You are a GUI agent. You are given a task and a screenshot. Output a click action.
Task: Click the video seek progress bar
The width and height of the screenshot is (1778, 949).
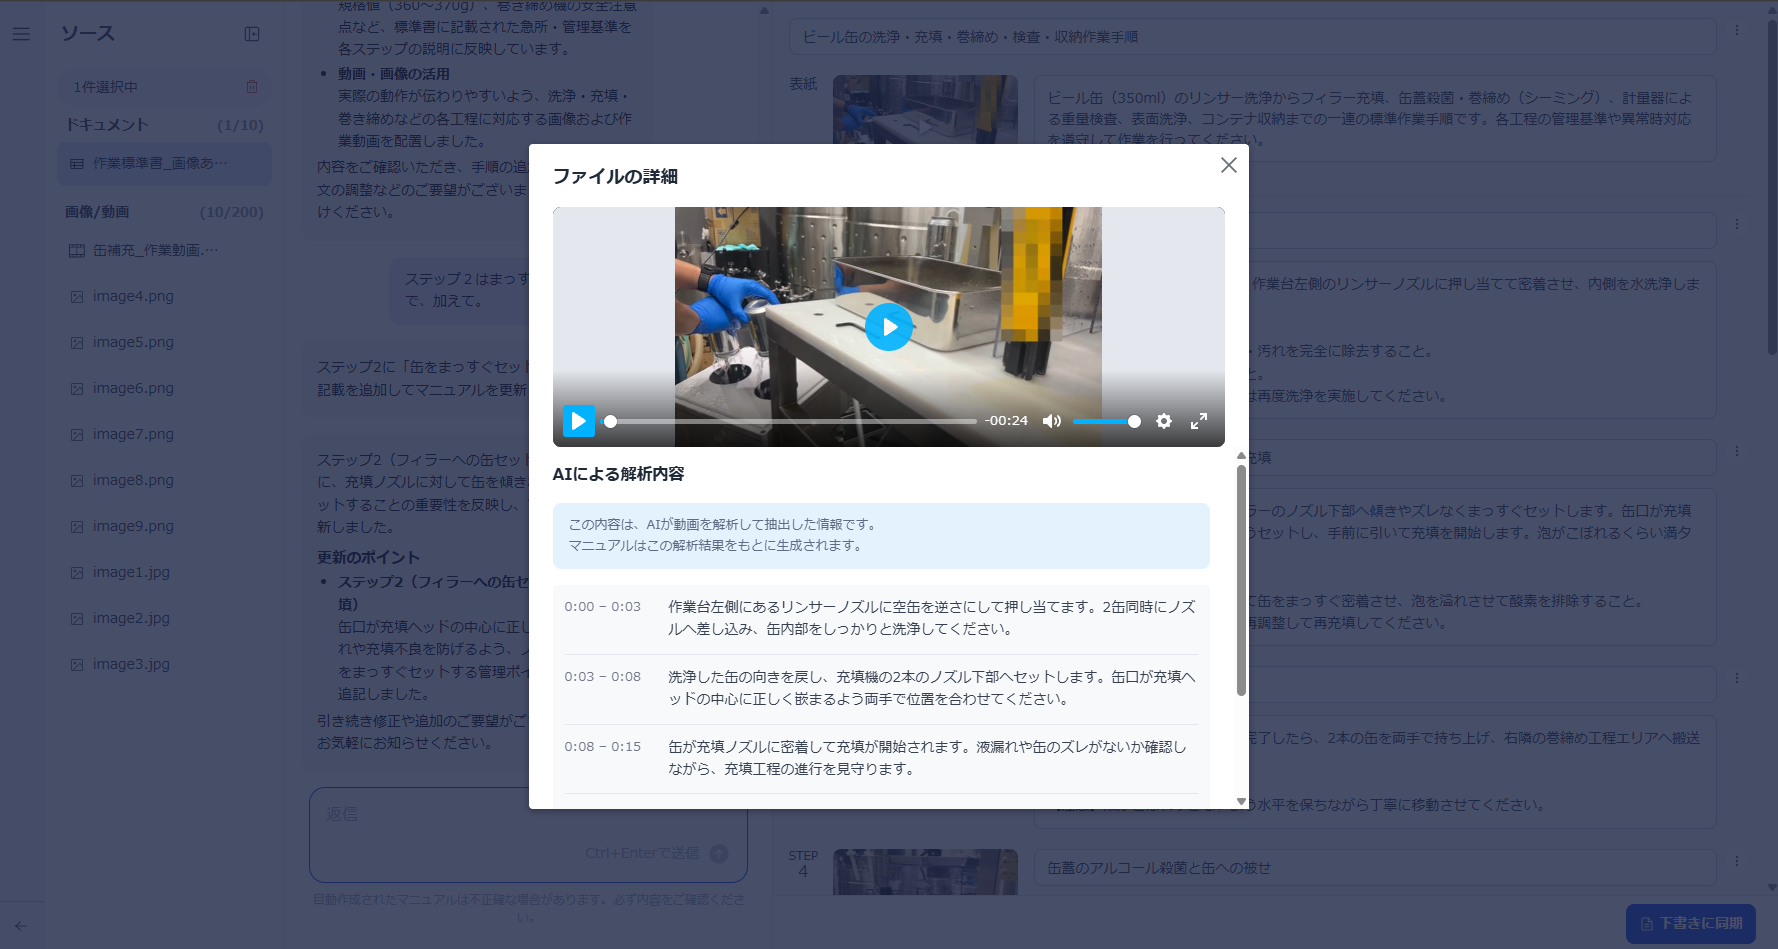pos(791,421)
